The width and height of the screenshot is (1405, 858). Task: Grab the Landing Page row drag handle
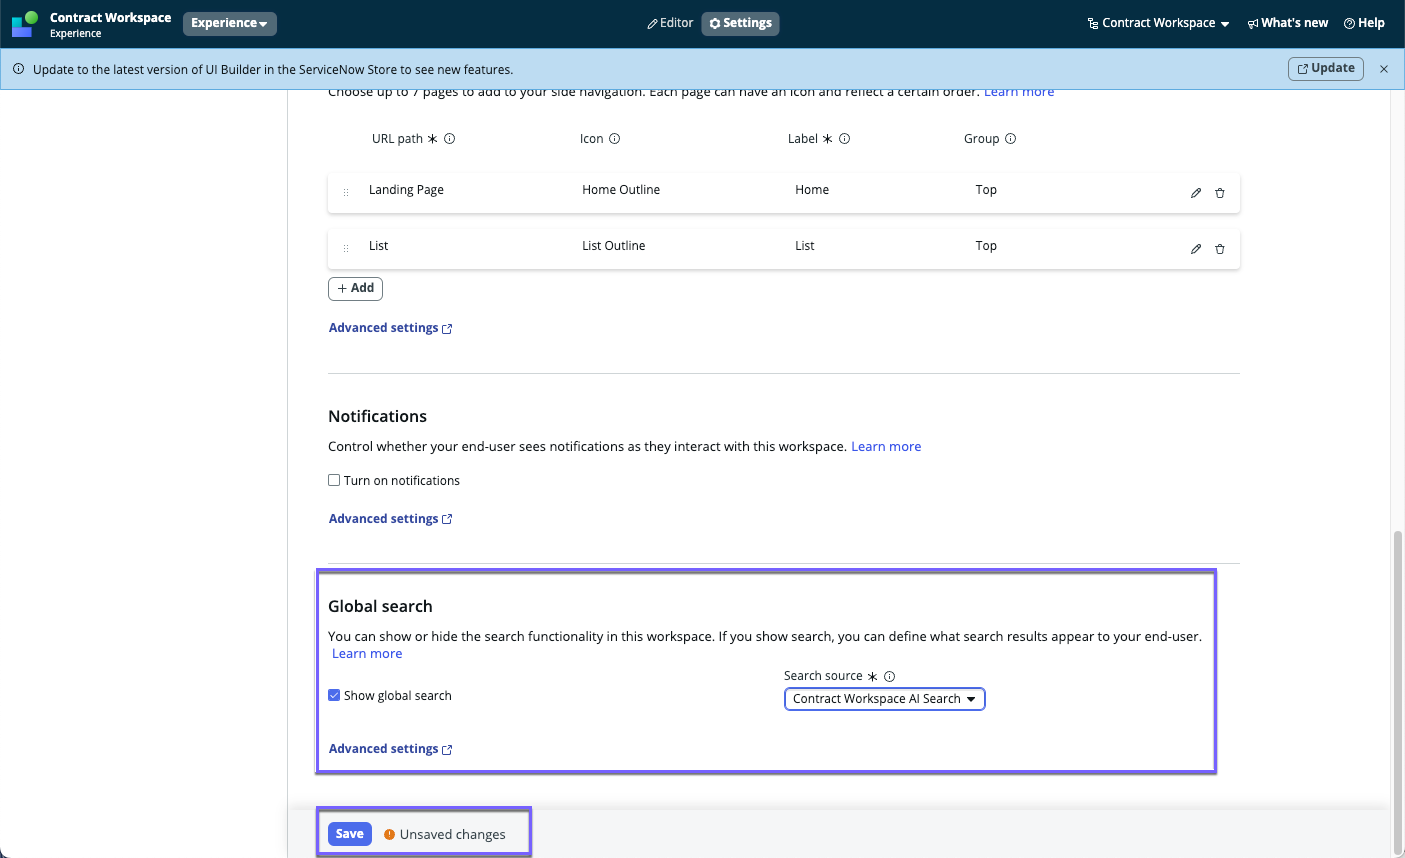(x=346, y=192)
